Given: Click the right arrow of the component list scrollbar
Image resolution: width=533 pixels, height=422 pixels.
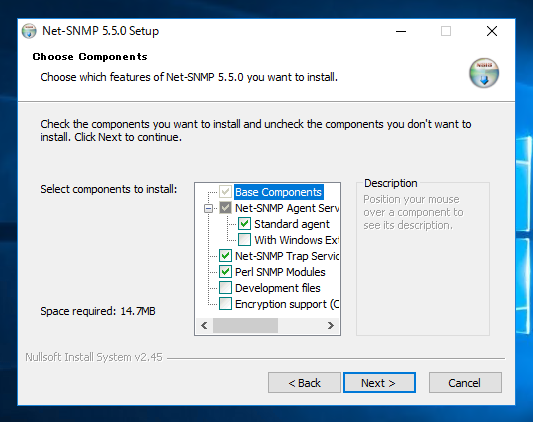Looking at the screenshot, I should (x=330, y=325).
